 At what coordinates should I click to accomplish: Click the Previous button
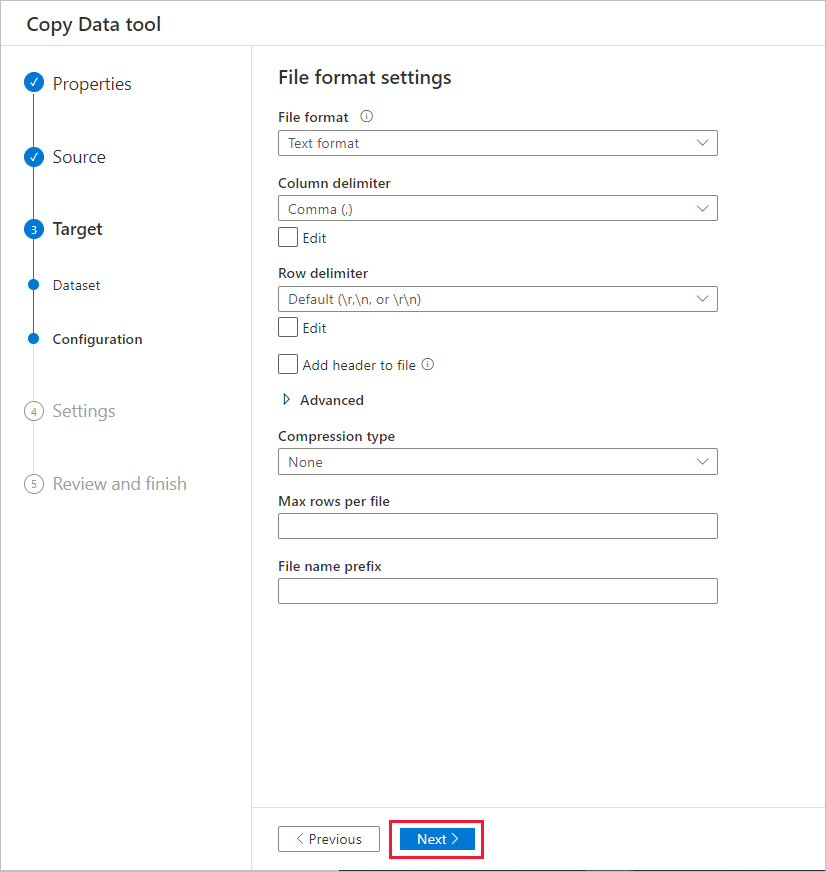click(x=328, y=839)
